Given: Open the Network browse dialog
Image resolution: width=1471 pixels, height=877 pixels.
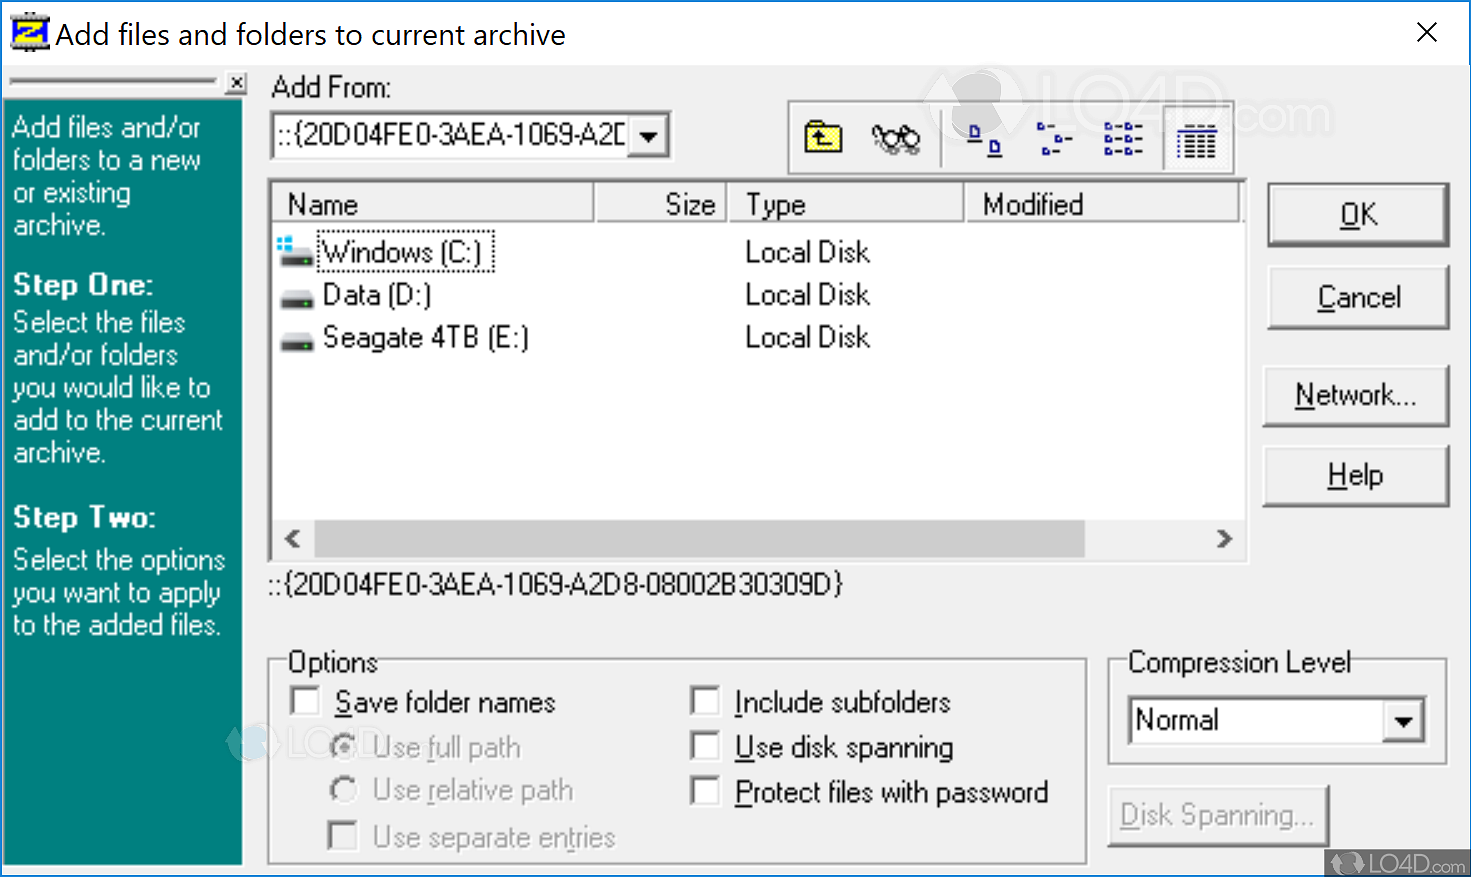Looking at the screenshot, I should [x=1355, y=396].
